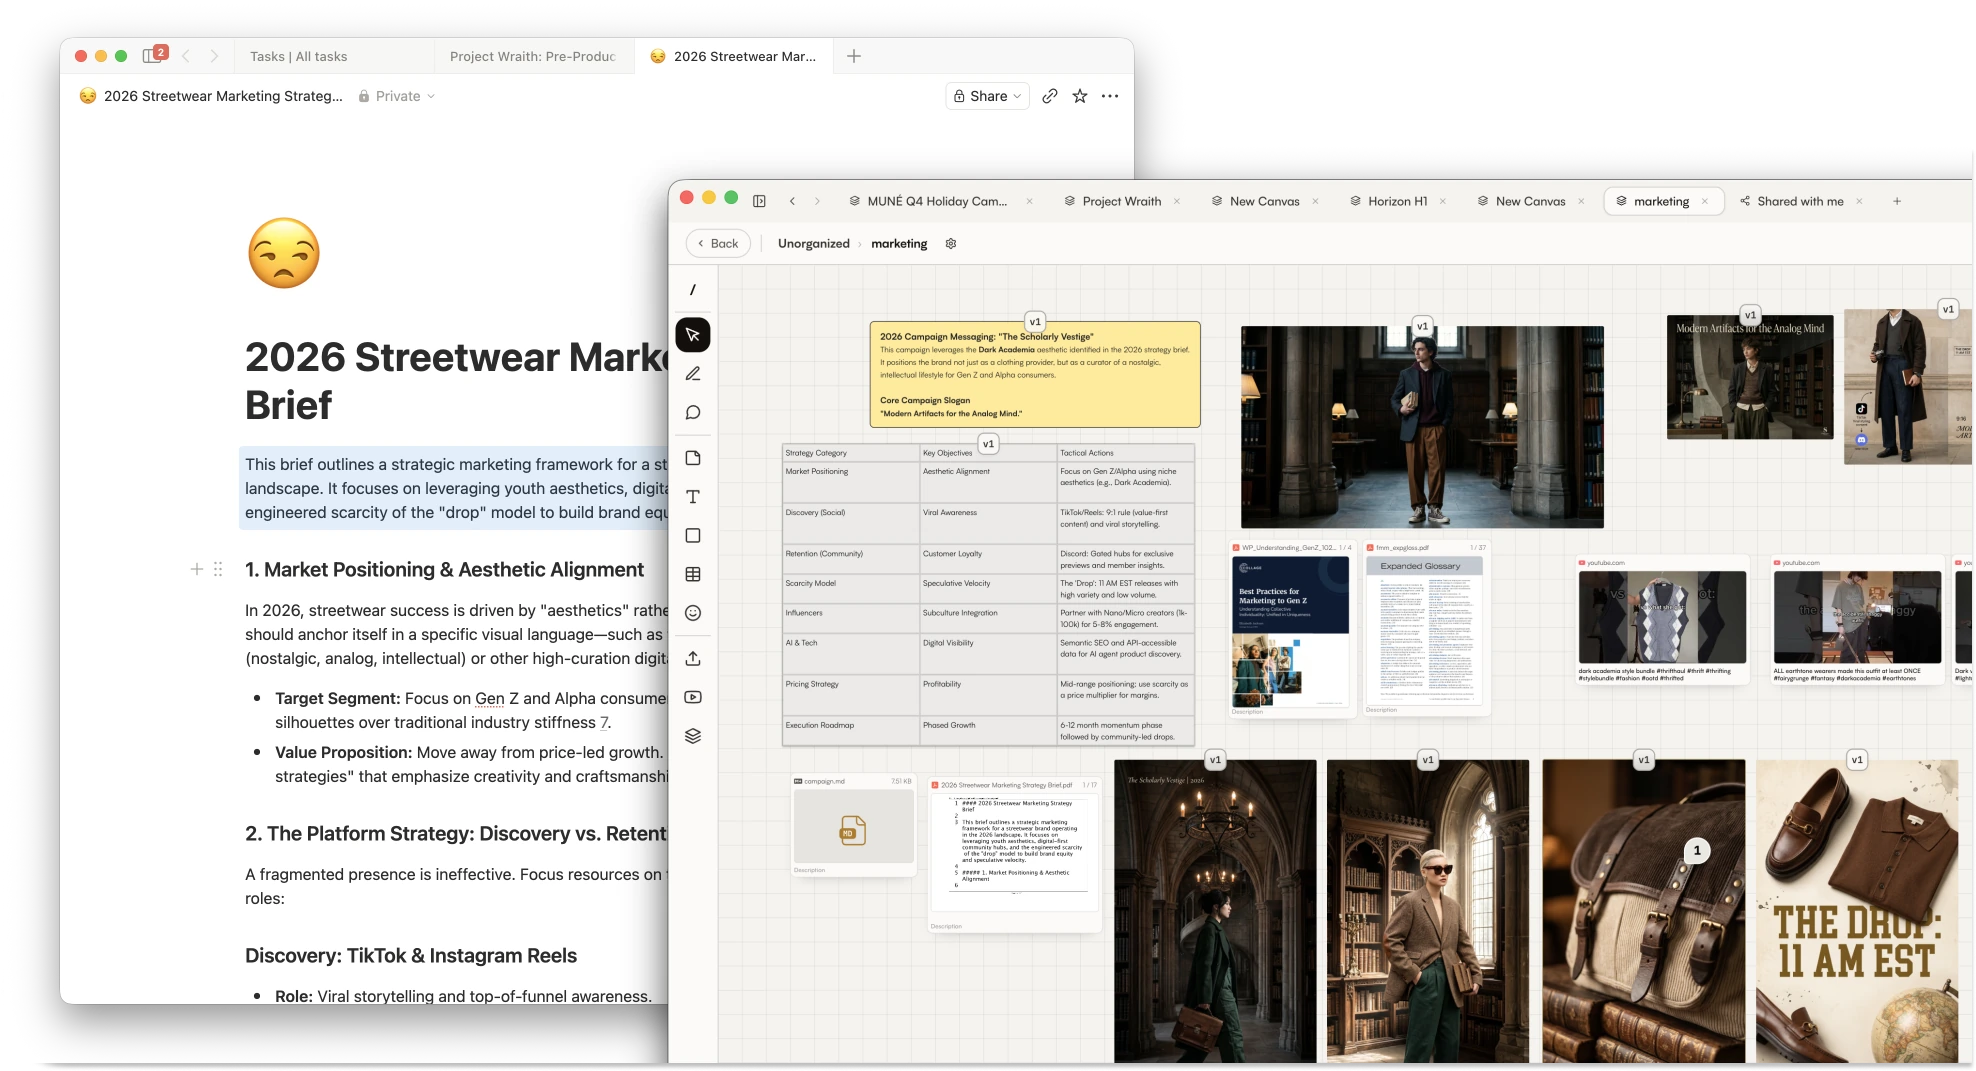This screenshot has height=1071, width=1976.
Task: Click the Execution Roadmap table cell
Action: (851, 731)
